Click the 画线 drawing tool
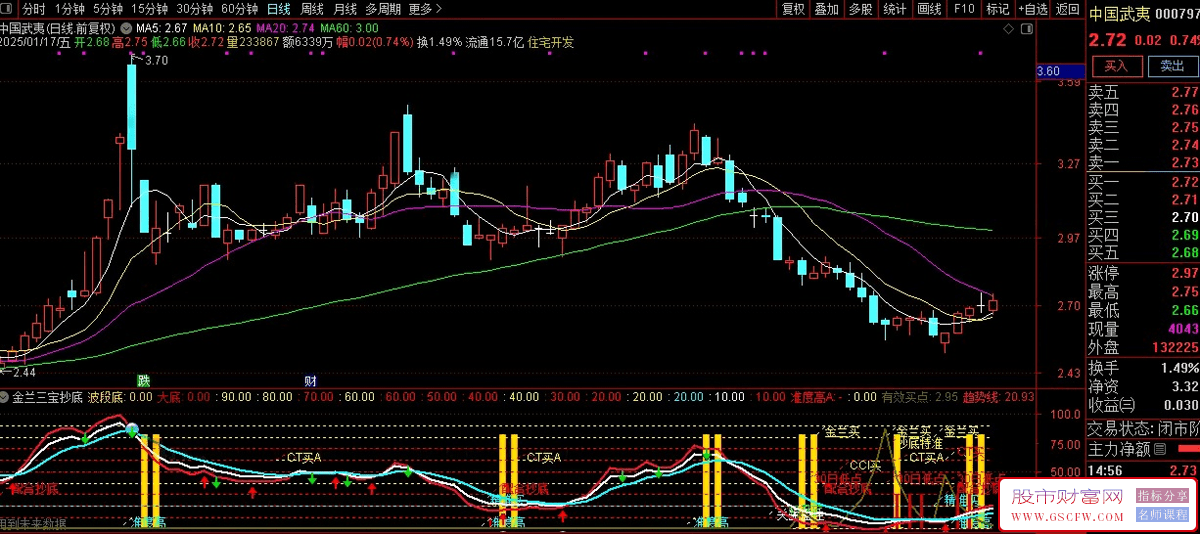Viewport: 1200px width, 534px height. 929,9
